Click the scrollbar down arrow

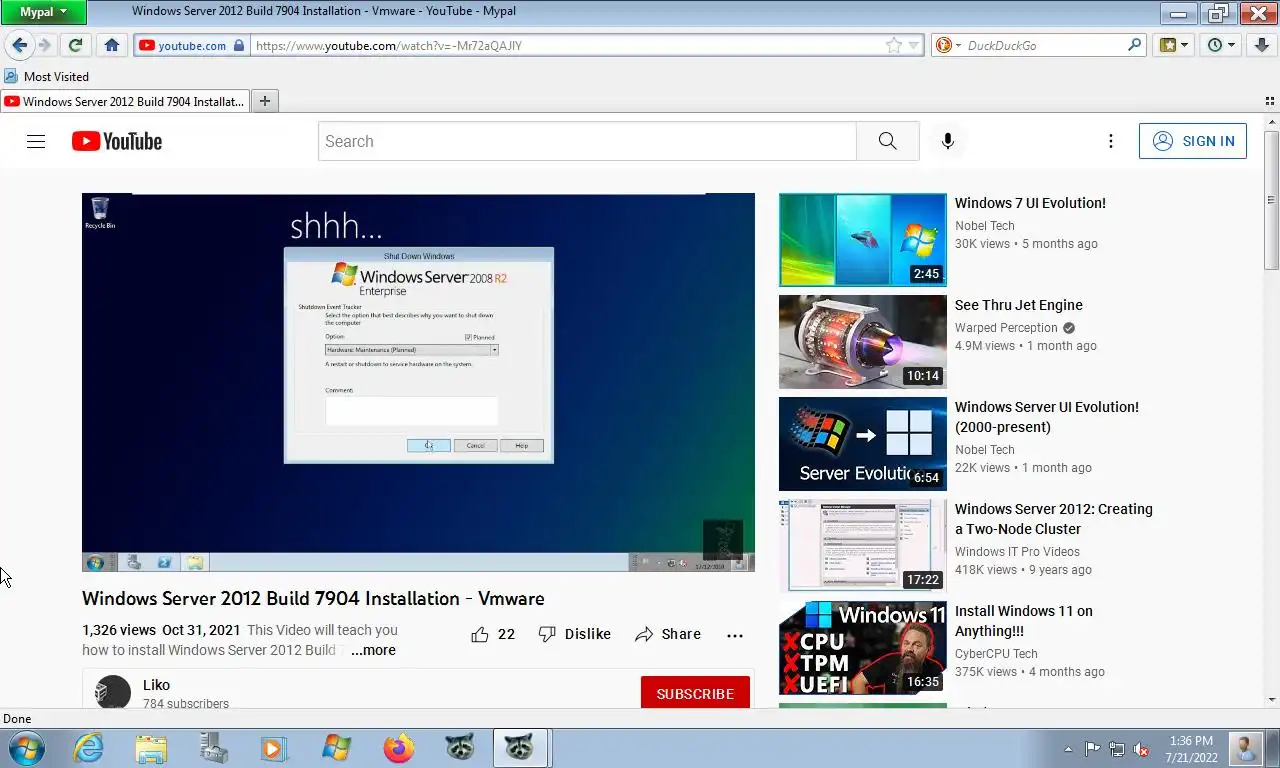pyautogui.click(x=1271, y=700)
